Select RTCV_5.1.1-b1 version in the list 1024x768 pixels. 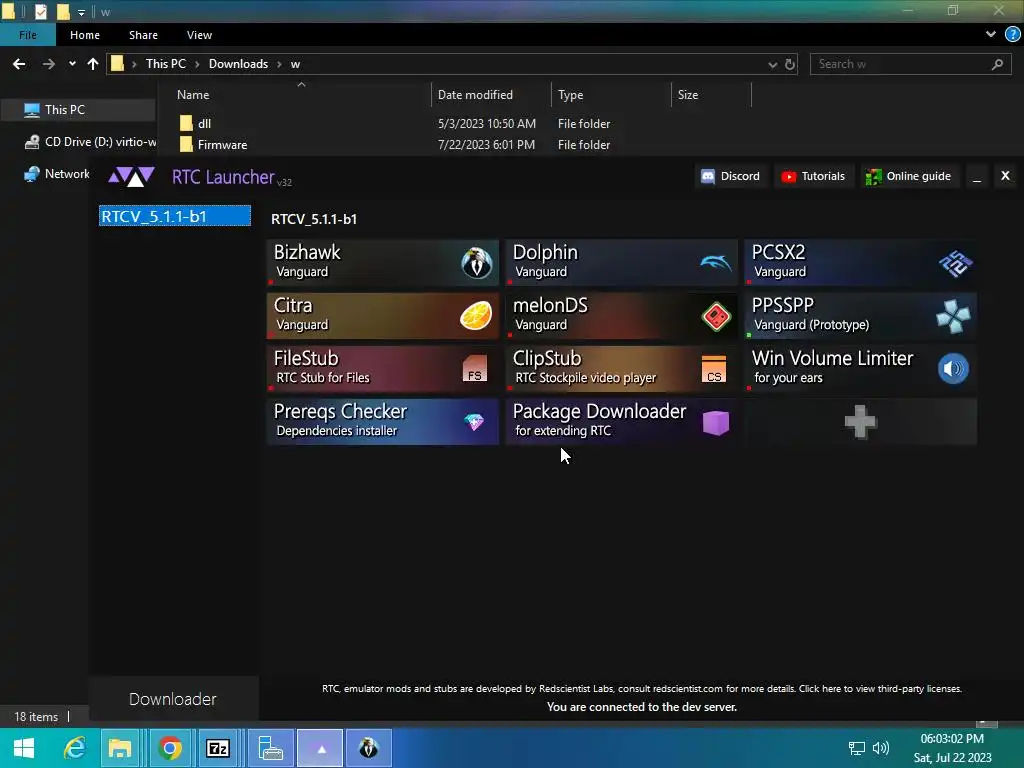(x=175, y=216)
